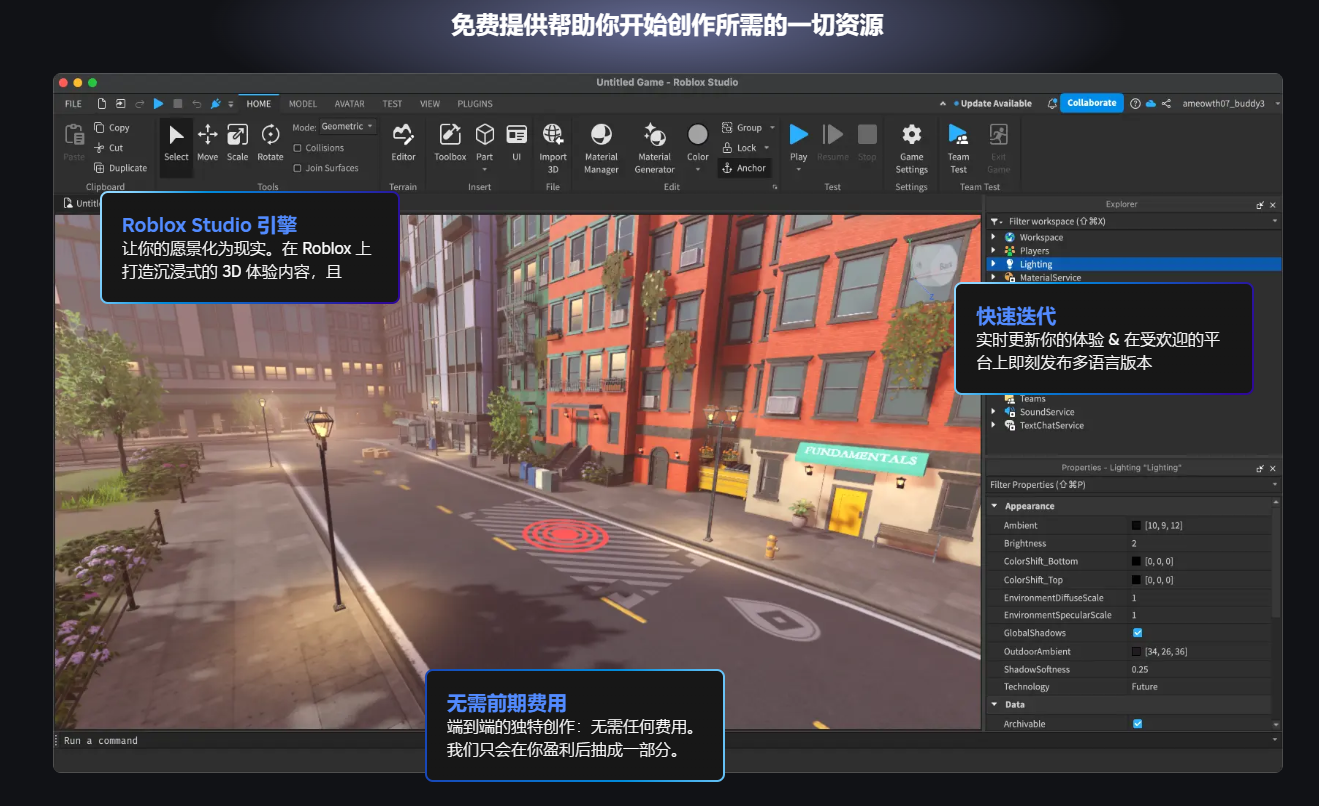
Task: Switch to the VIEW tab
Action: pyautogui.click(x=430, y=103)
